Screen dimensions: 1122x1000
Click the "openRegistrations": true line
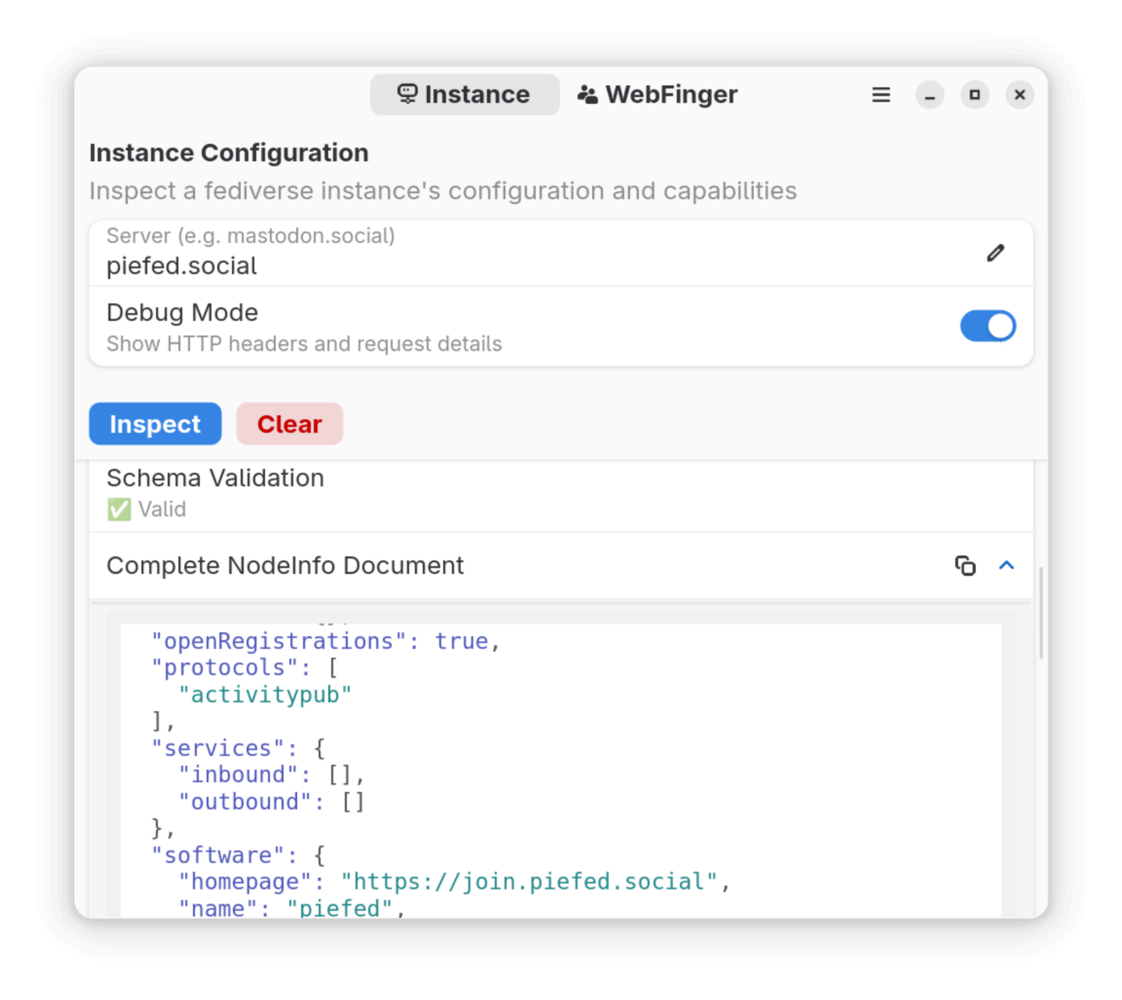click(326, 641)
